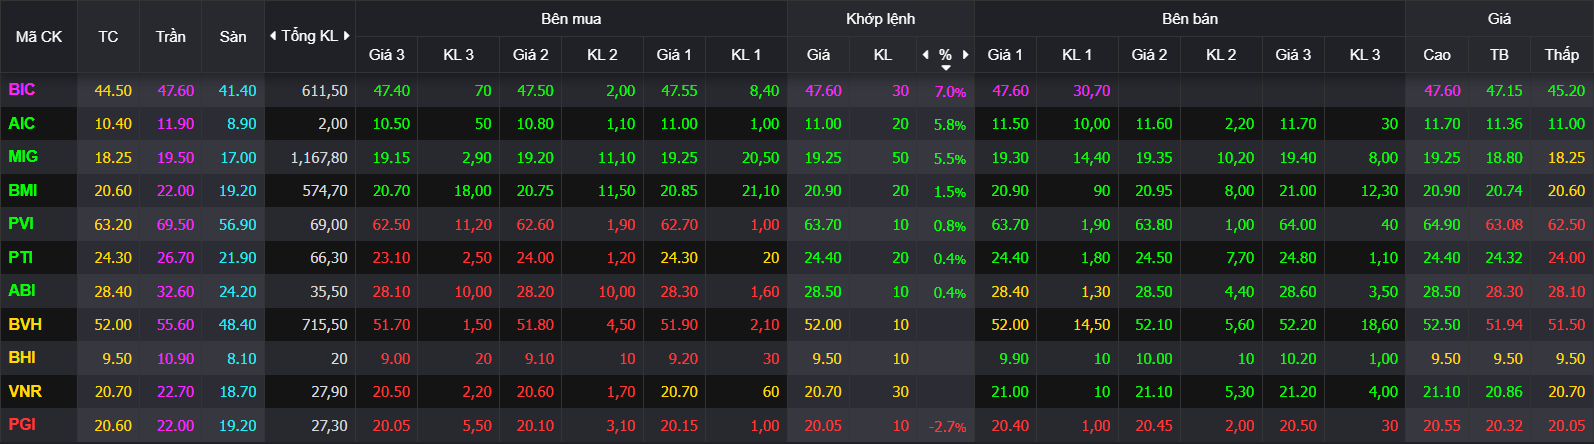This screenshot has height=444, width=1594.
Task: Click left arrow beside Tổng KL header
Action: click(274, 36)
